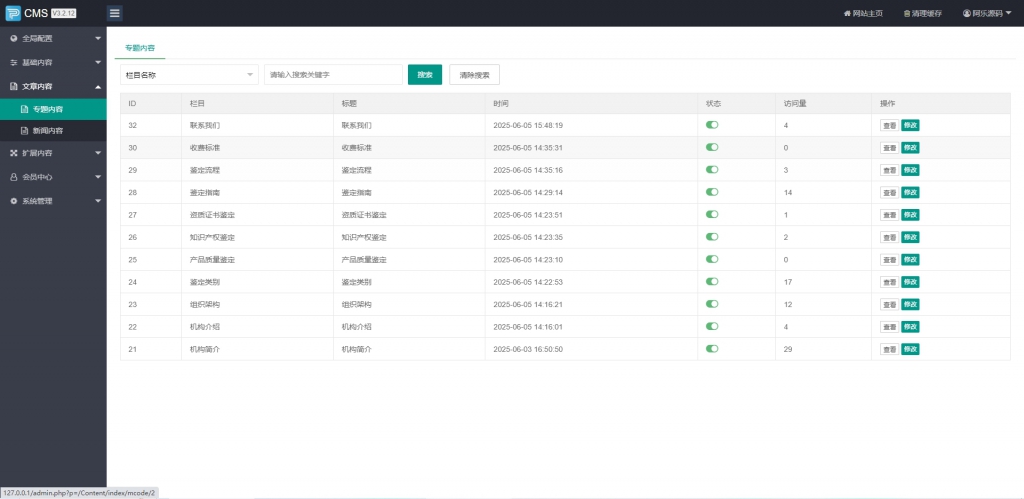This screenshot has width=1024, height=499.
Task: Open the 栏目名称 search field dropdown
Action: 189,74
